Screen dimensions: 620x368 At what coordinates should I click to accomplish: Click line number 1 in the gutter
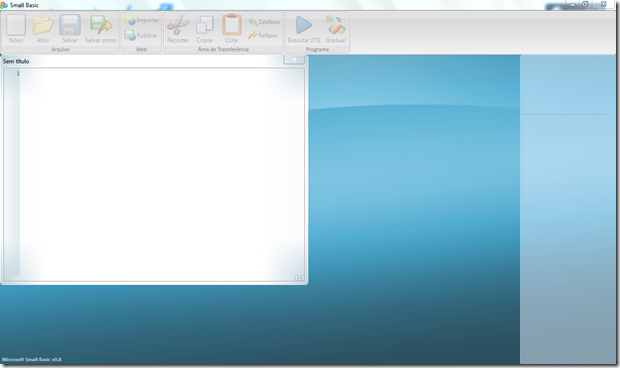click(18, 74)
